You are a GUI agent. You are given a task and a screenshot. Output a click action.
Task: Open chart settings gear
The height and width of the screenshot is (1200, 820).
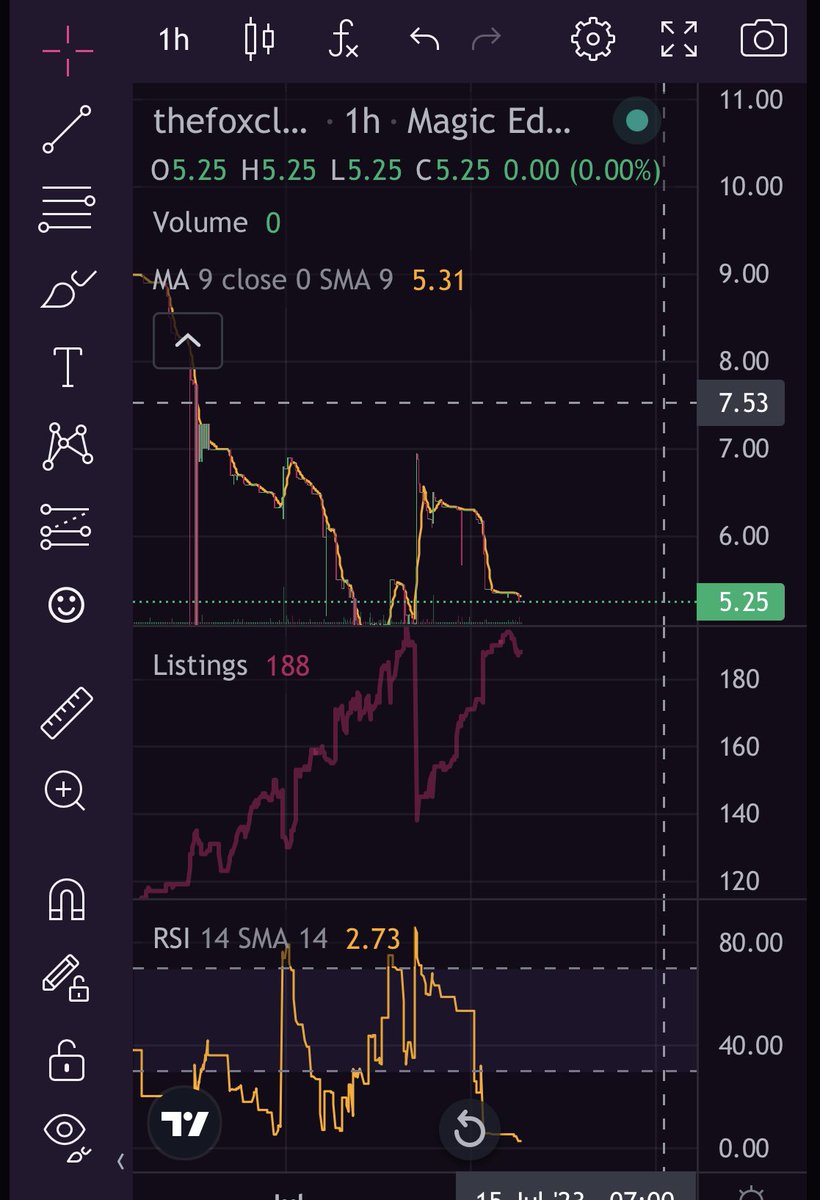[x=592, y=40]
